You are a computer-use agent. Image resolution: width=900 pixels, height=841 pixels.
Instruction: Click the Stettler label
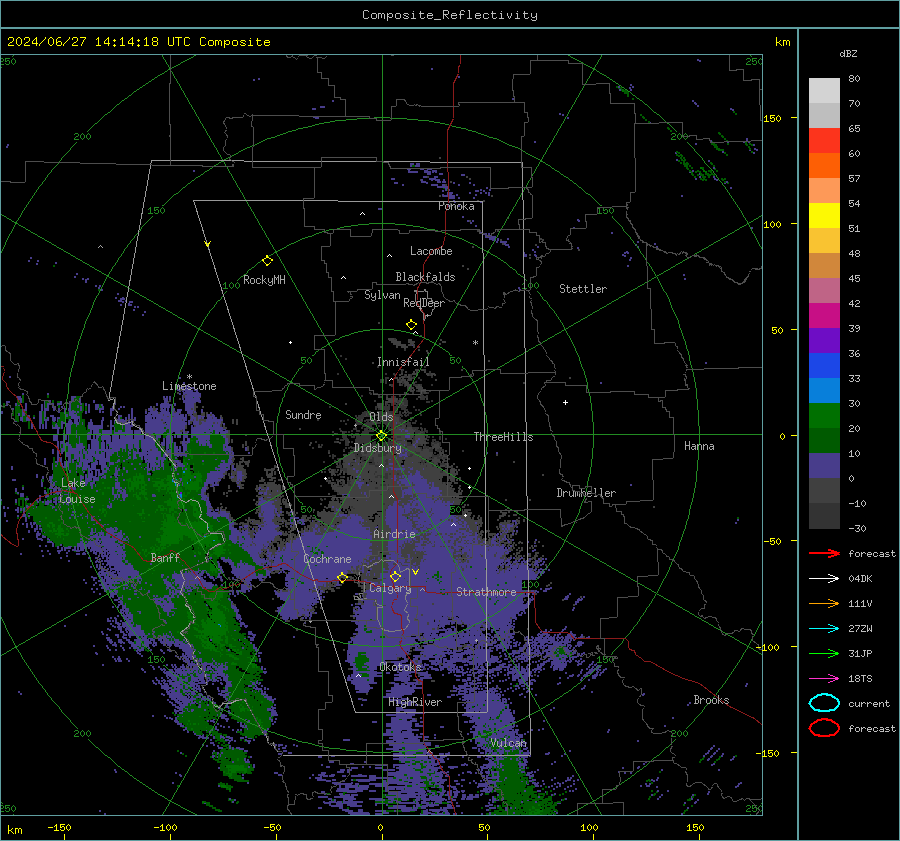(x=583, y=289)
